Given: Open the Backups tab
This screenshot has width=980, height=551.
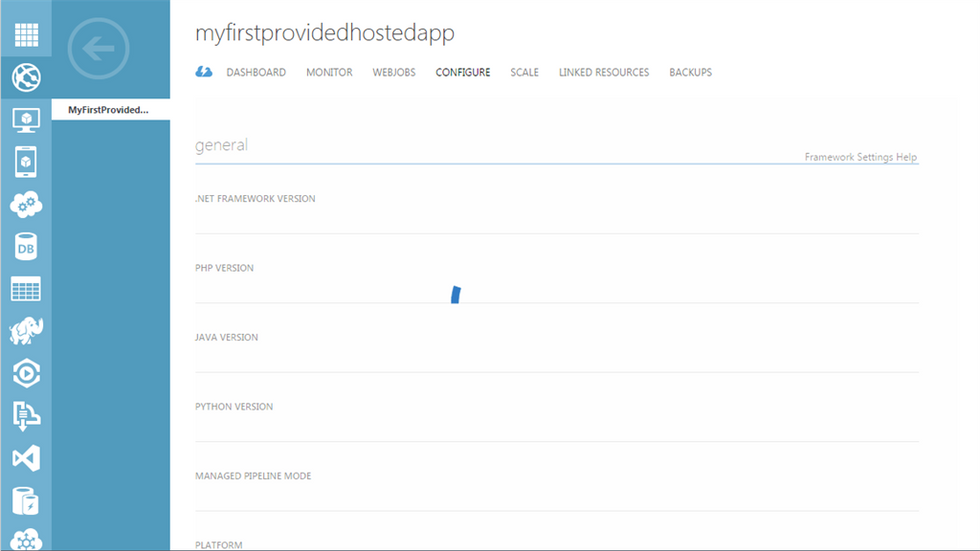Looking at the screenshot, I should (691, 72).
